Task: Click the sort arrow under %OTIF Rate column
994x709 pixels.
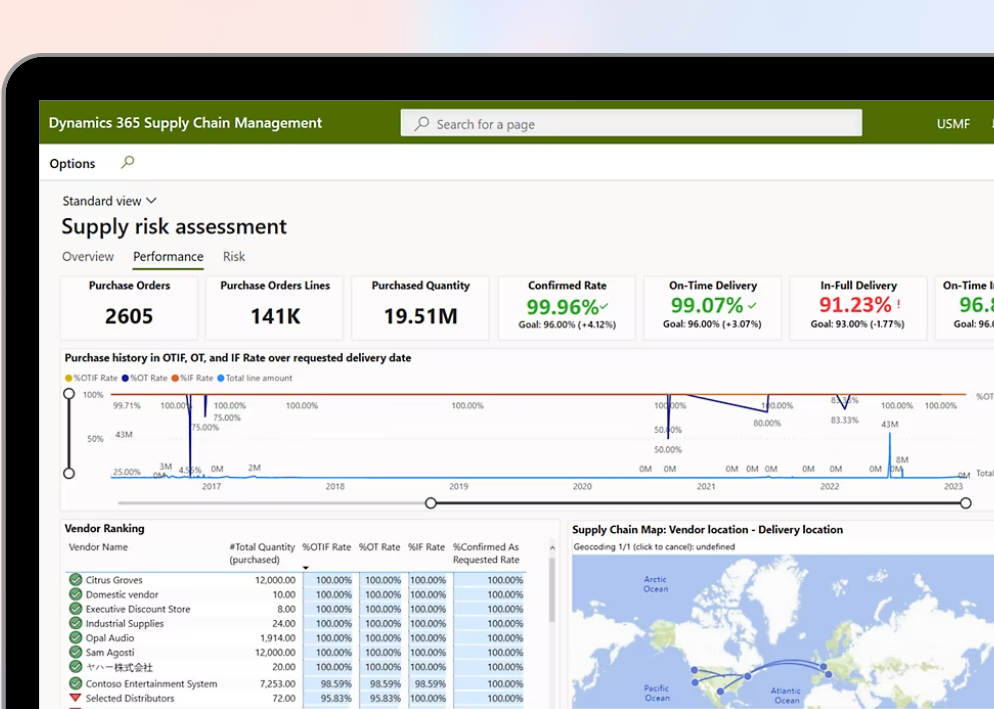Action: (306, 568)
